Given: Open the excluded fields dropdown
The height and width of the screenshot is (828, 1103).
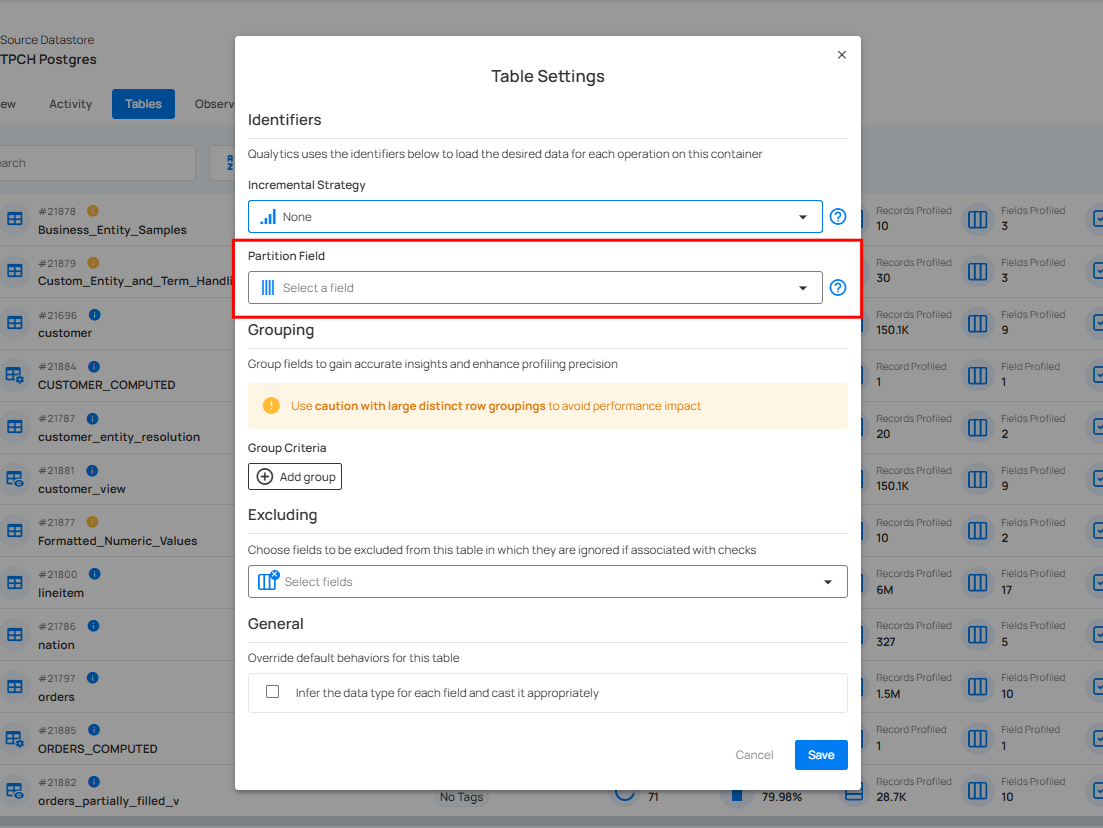Looking at the screenshot, I should click(547, 582).
